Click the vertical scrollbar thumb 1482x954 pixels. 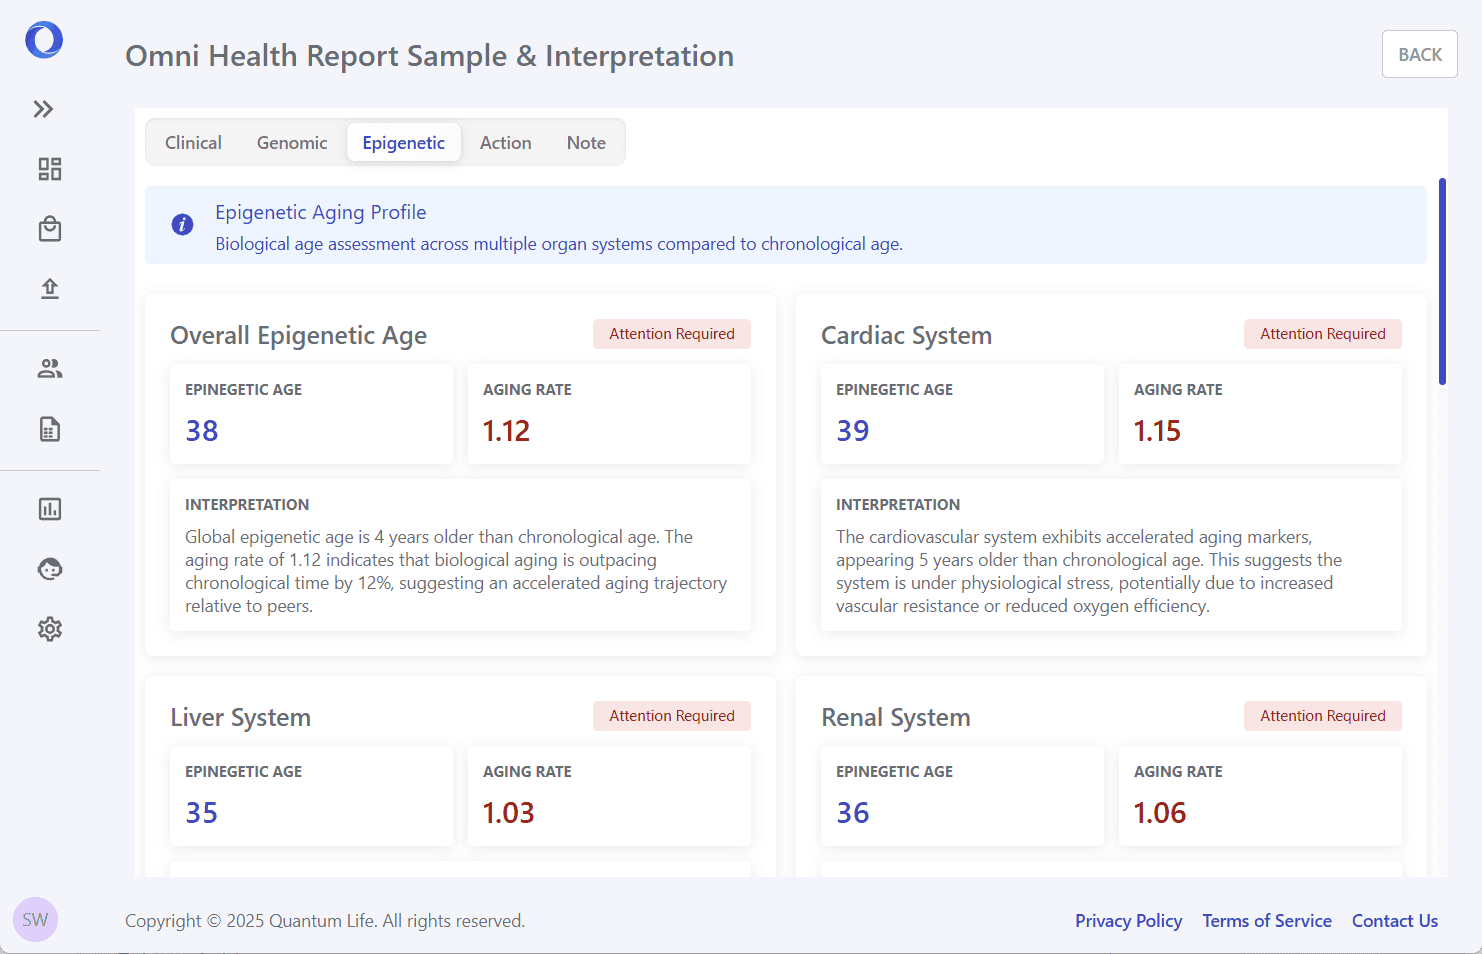coord(1442,281)
